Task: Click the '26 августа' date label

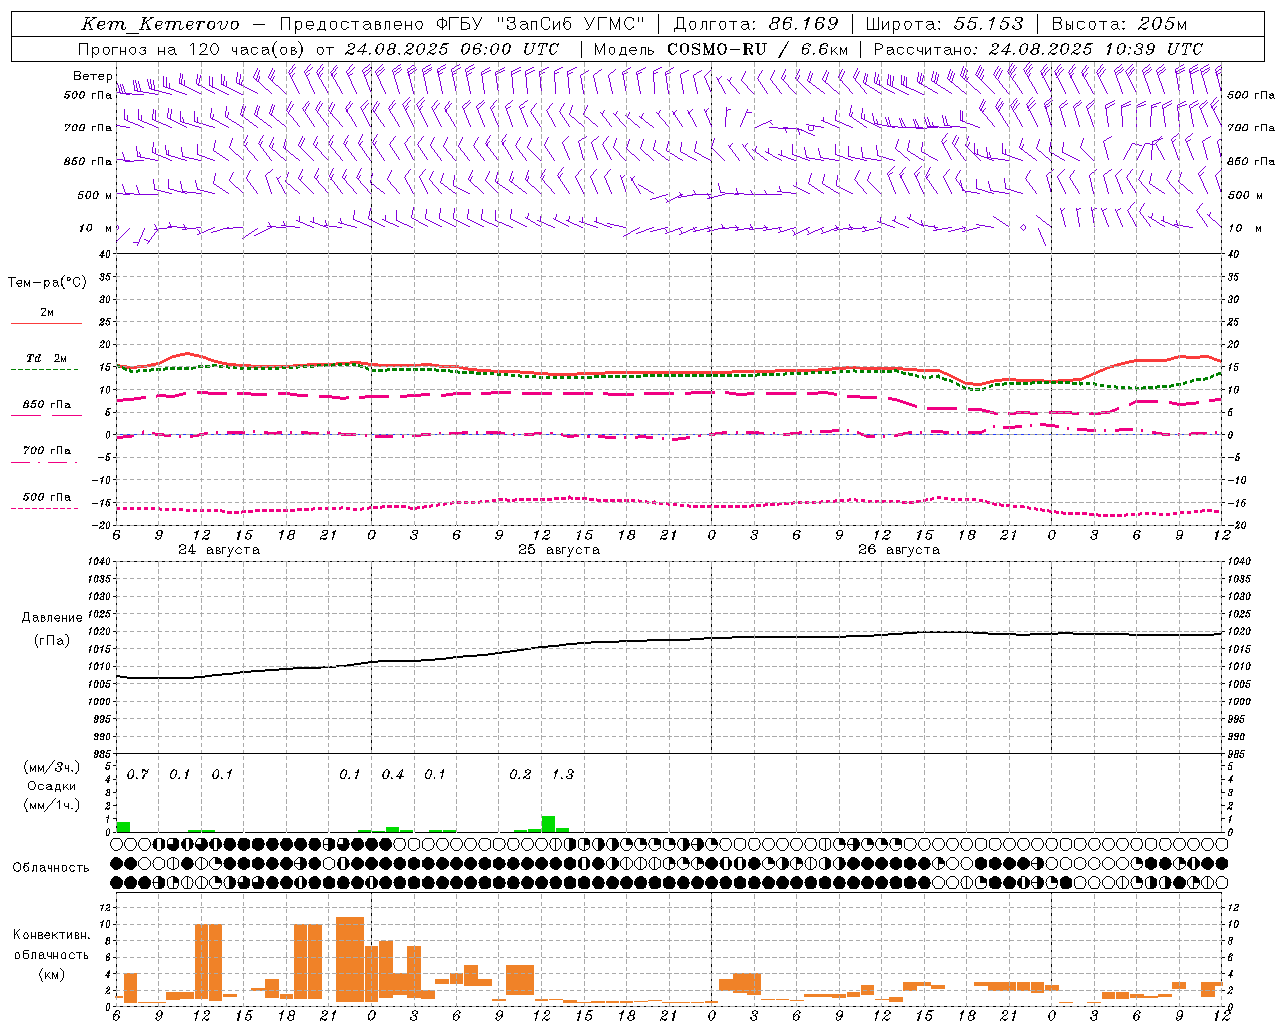Action: (x=899, y=550)
